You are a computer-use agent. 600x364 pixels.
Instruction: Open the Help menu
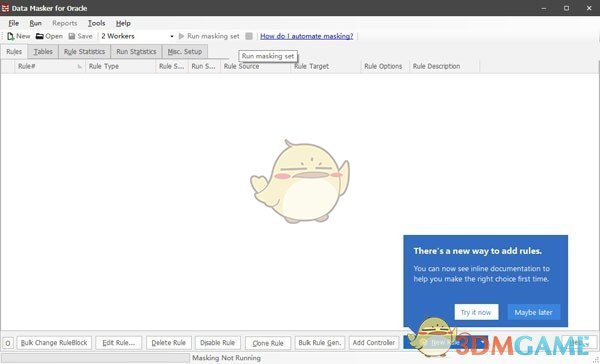[123, 23]
